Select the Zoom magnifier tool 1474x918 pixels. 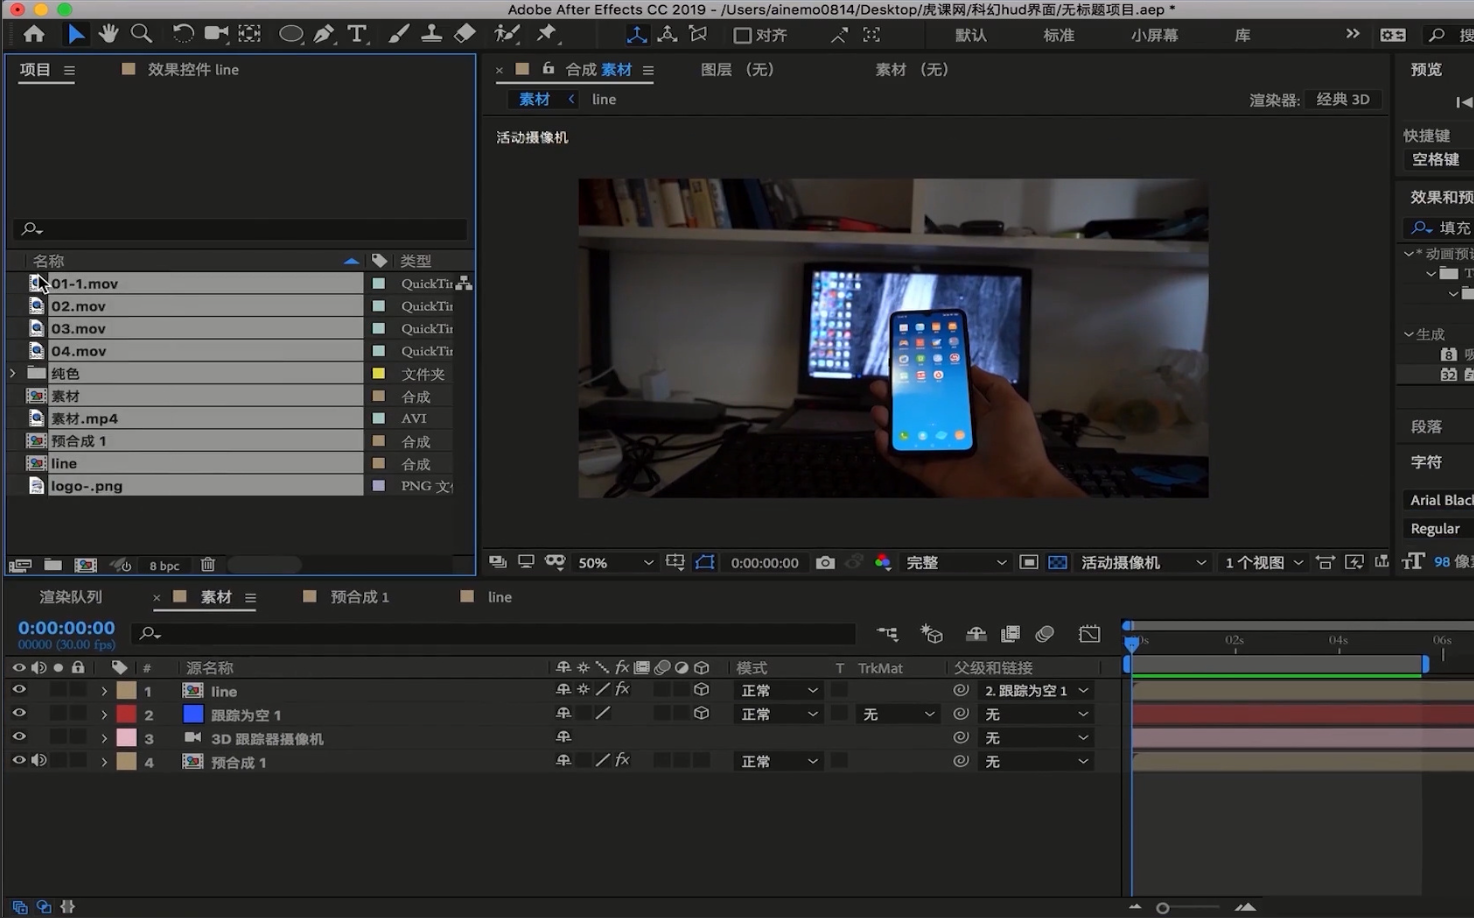(141, 34)
